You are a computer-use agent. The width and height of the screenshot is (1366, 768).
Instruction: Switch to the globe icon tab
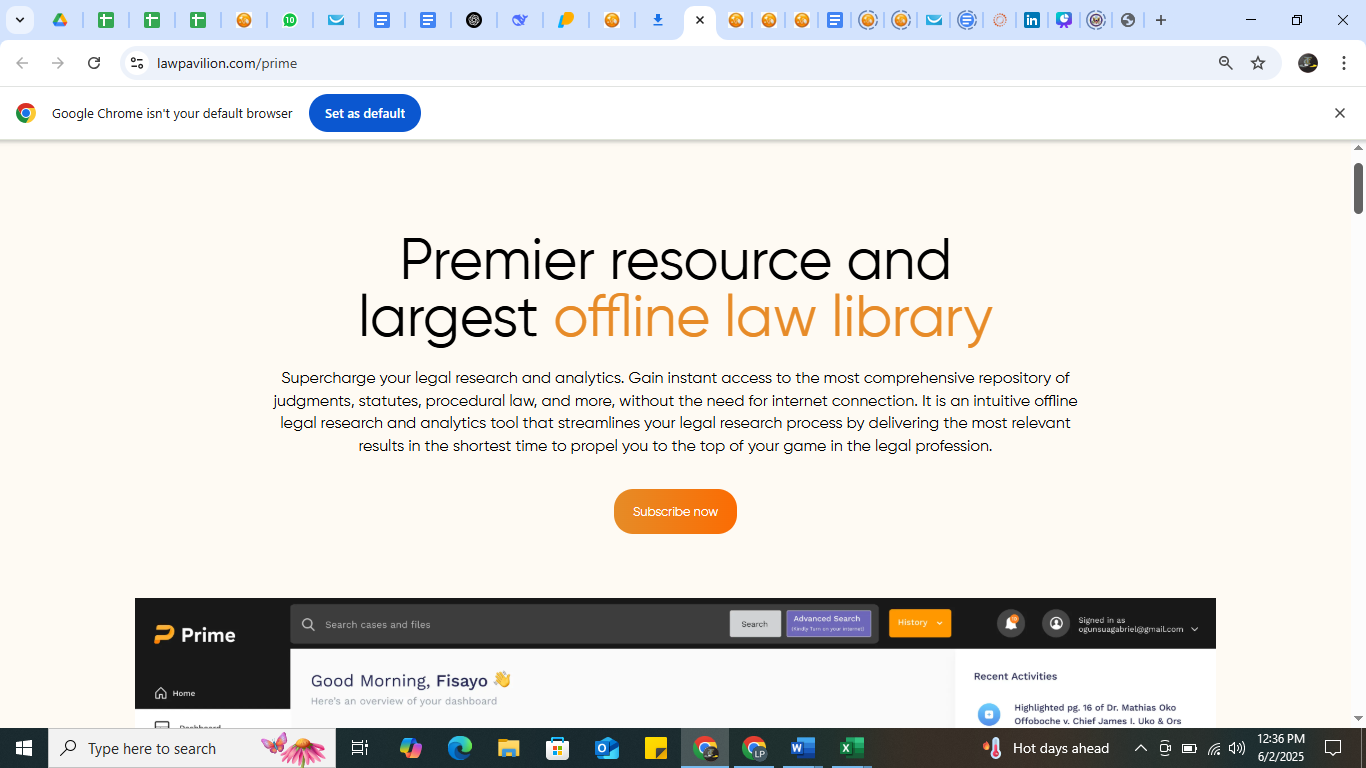click(1128, 20)
